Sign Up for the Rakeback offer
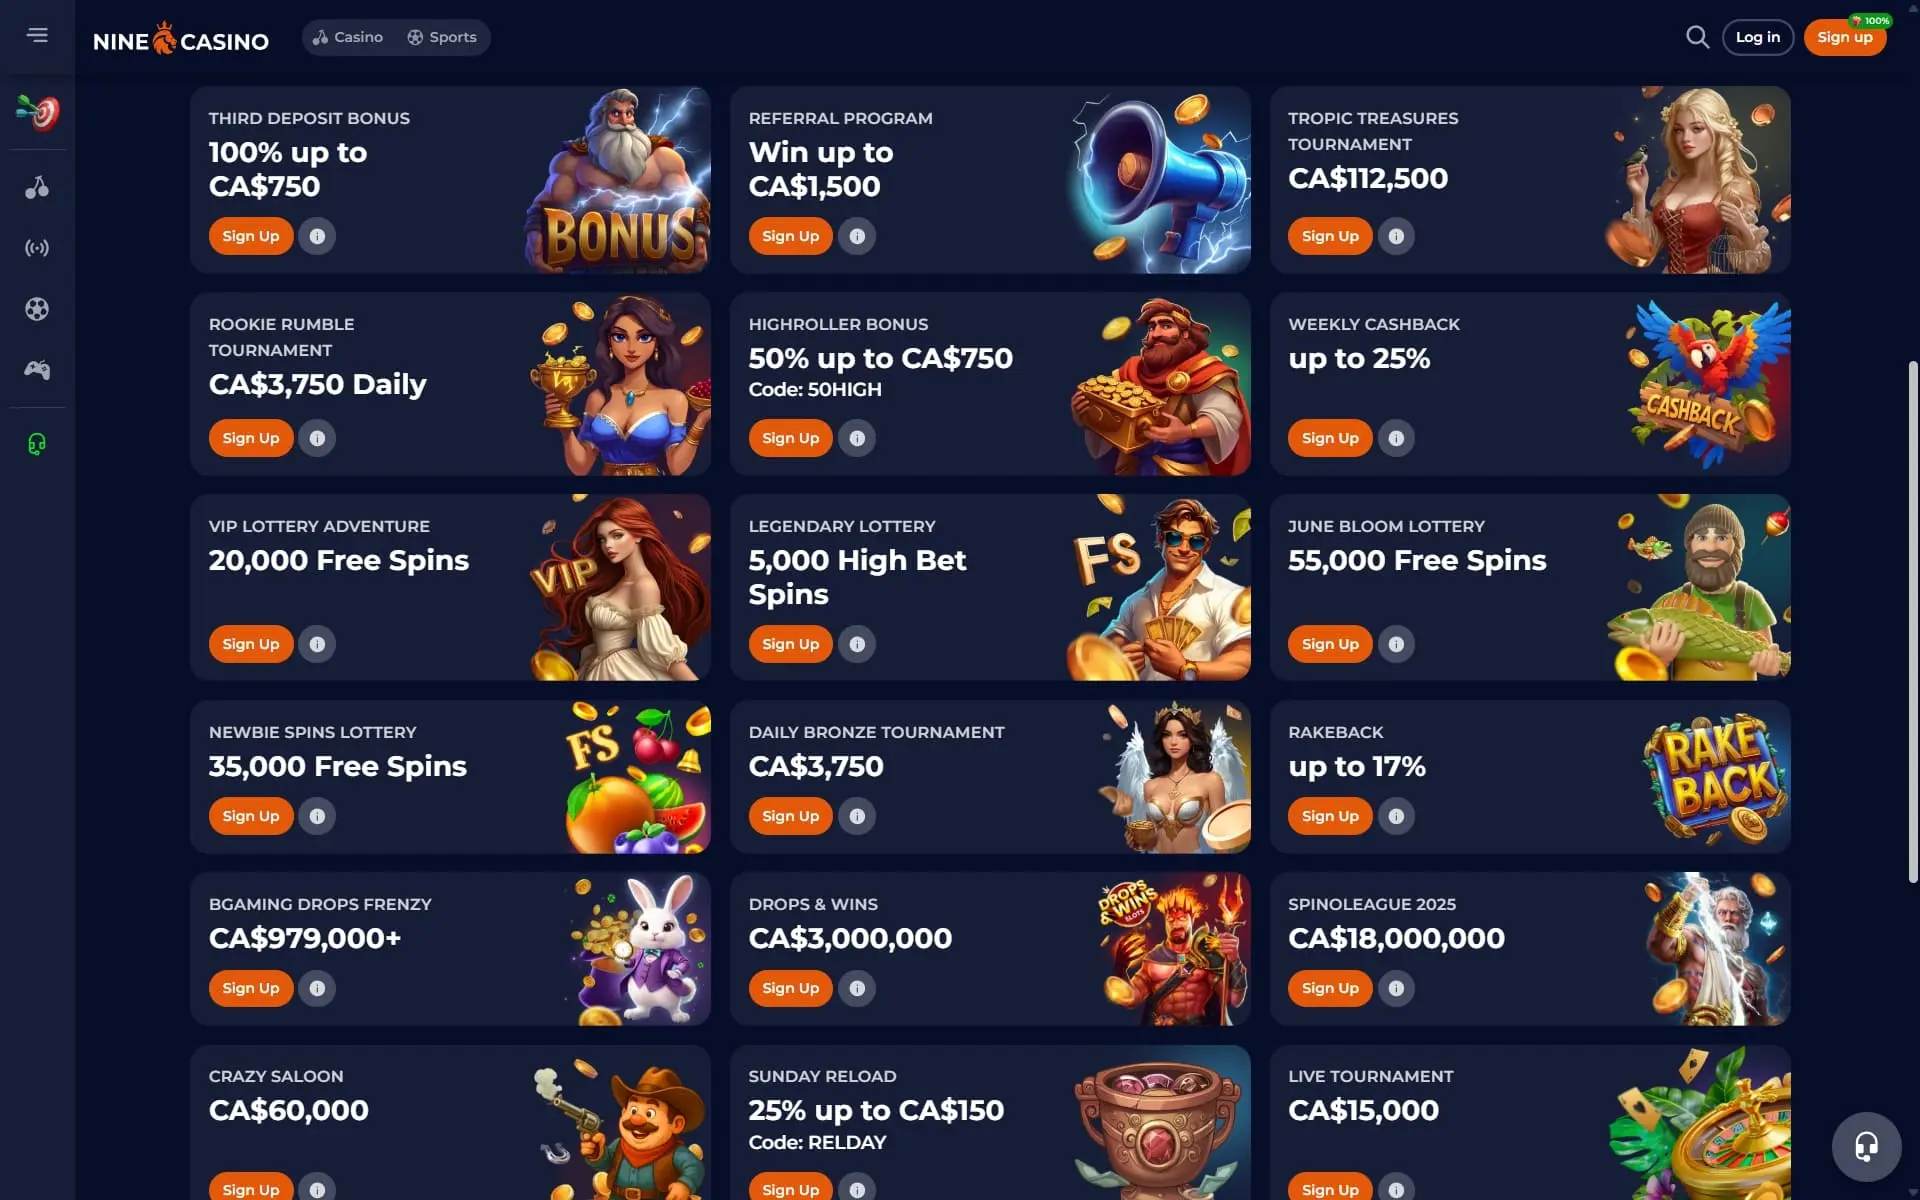The image size is (1920, 1200). pos(1330,816)
